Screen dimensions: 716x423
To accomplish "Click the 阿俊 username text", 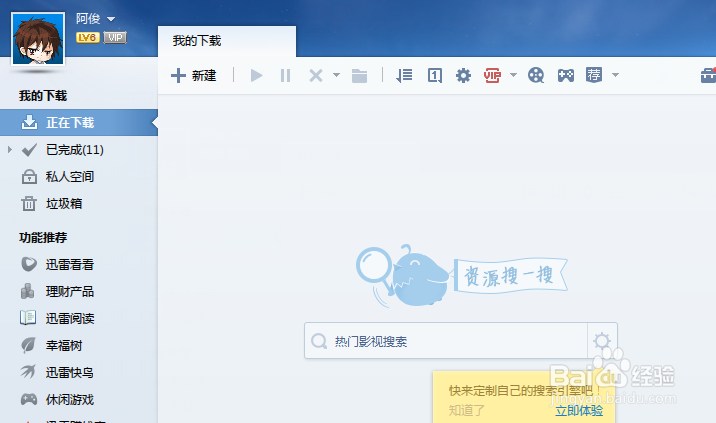I will pos(88,19).
